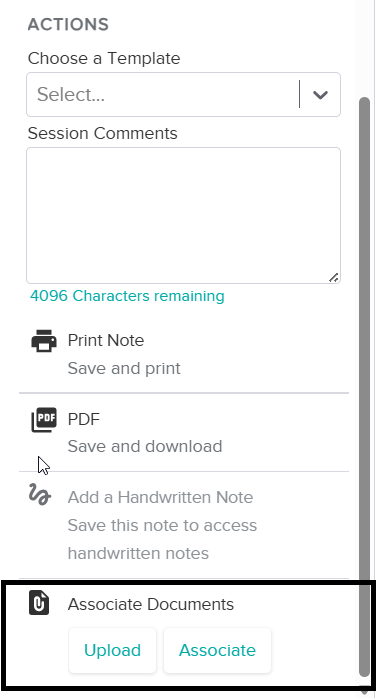Click the printer icon for Print Note
Screen dimensions: 376x698
(x=44, y=341)
